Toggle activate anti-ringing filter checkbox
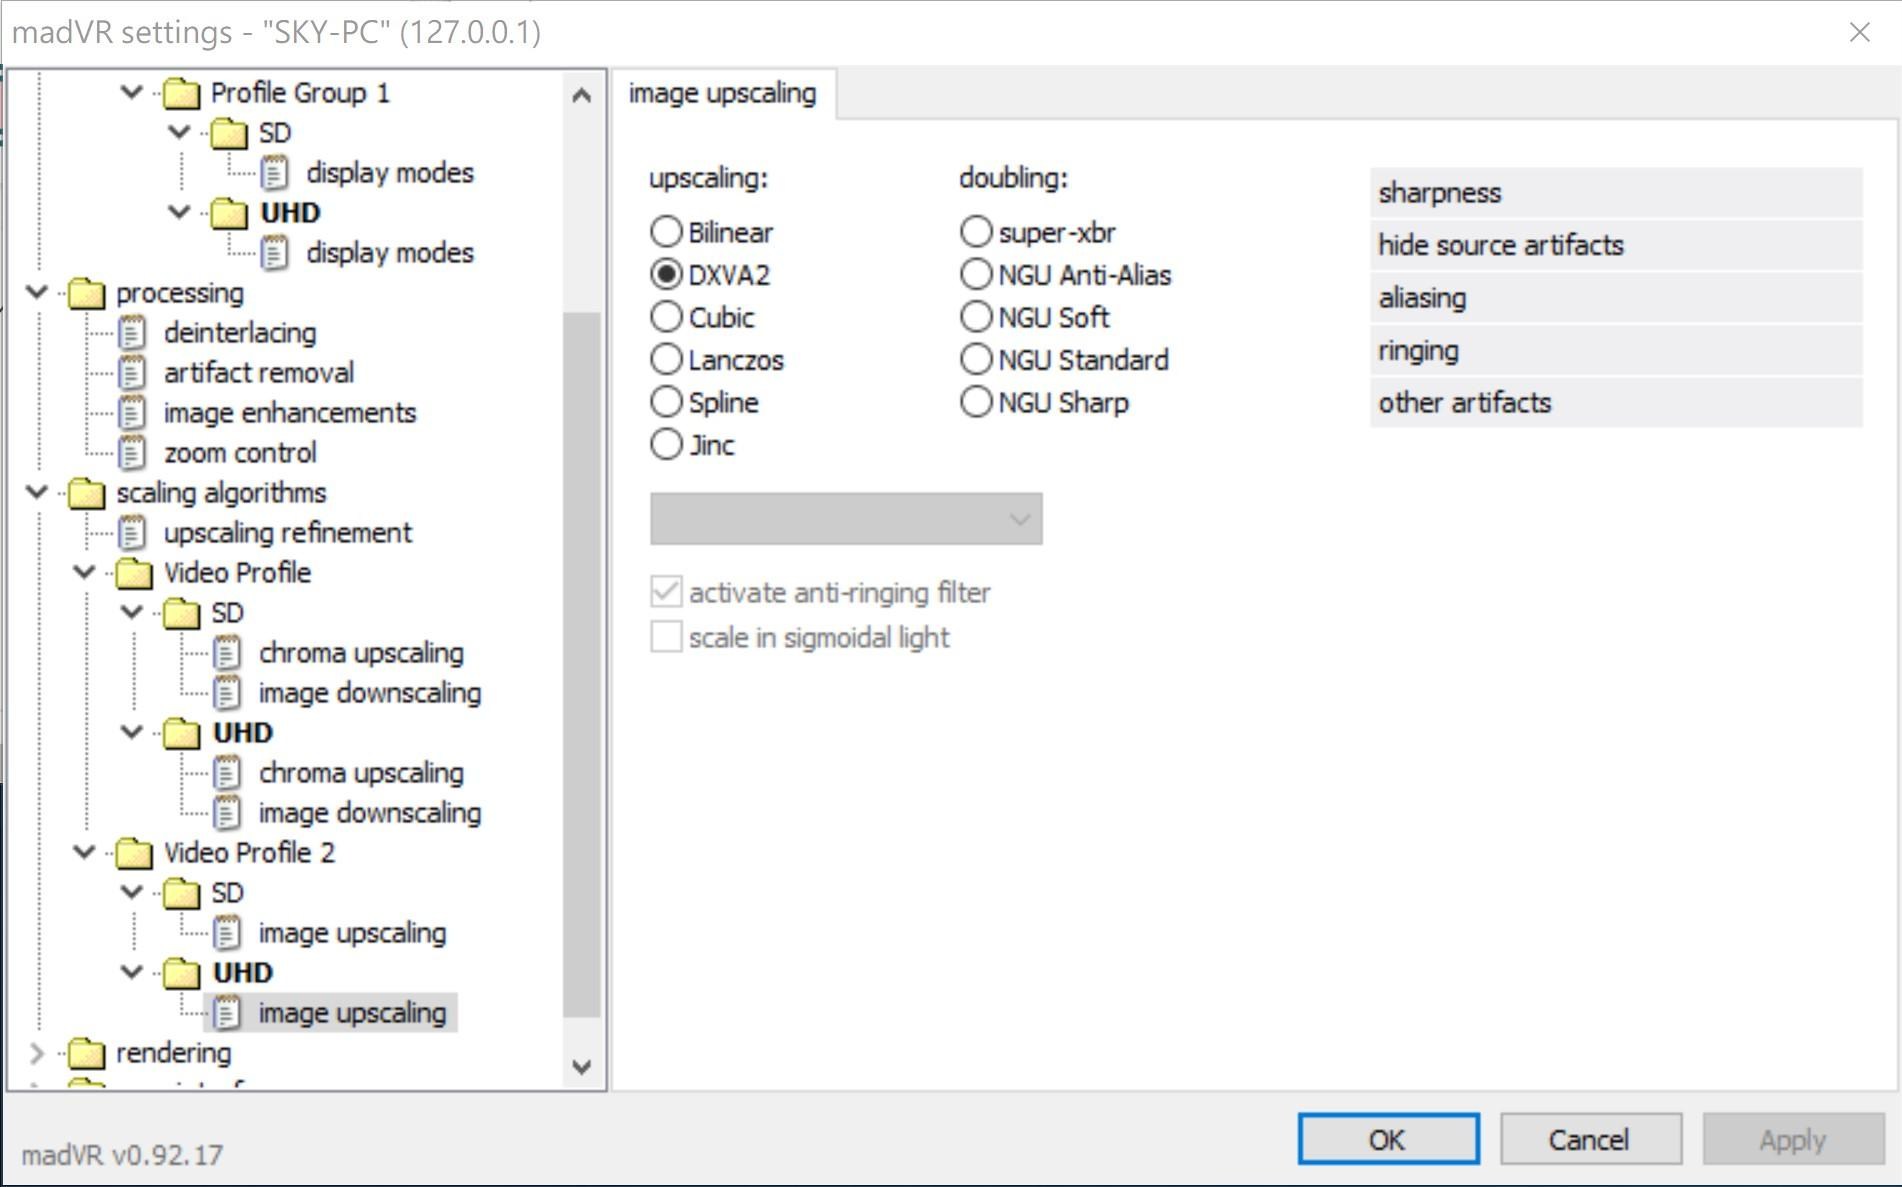 coord(666,592)
